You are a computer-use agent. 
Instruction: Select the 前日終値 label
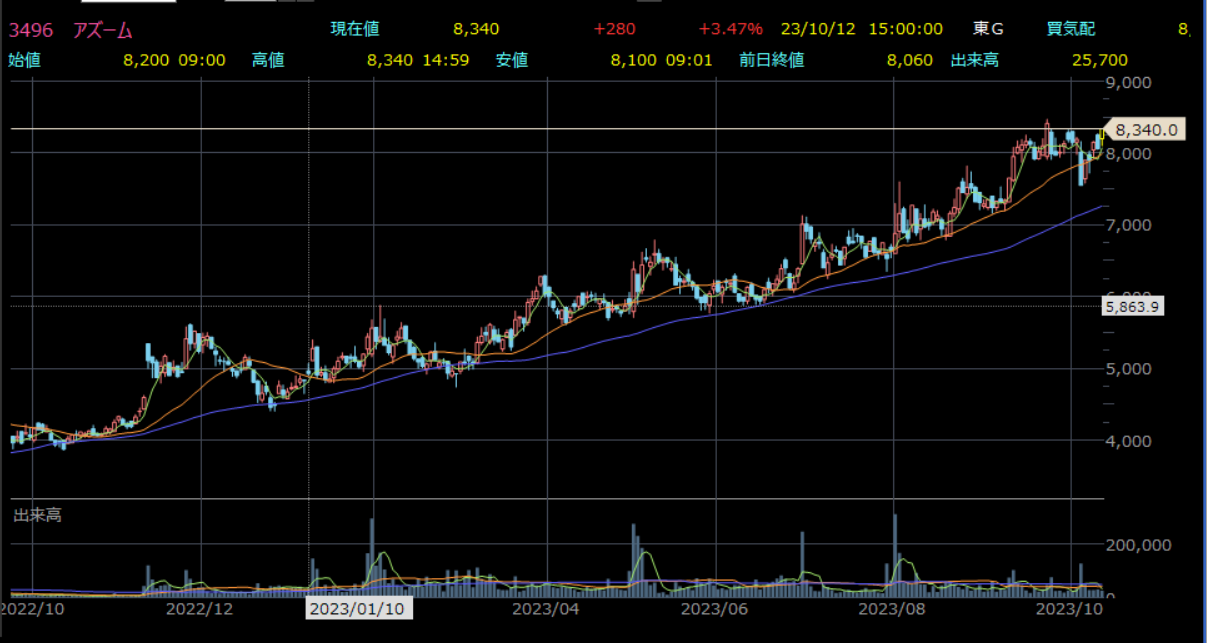click(x=772, y=60)
